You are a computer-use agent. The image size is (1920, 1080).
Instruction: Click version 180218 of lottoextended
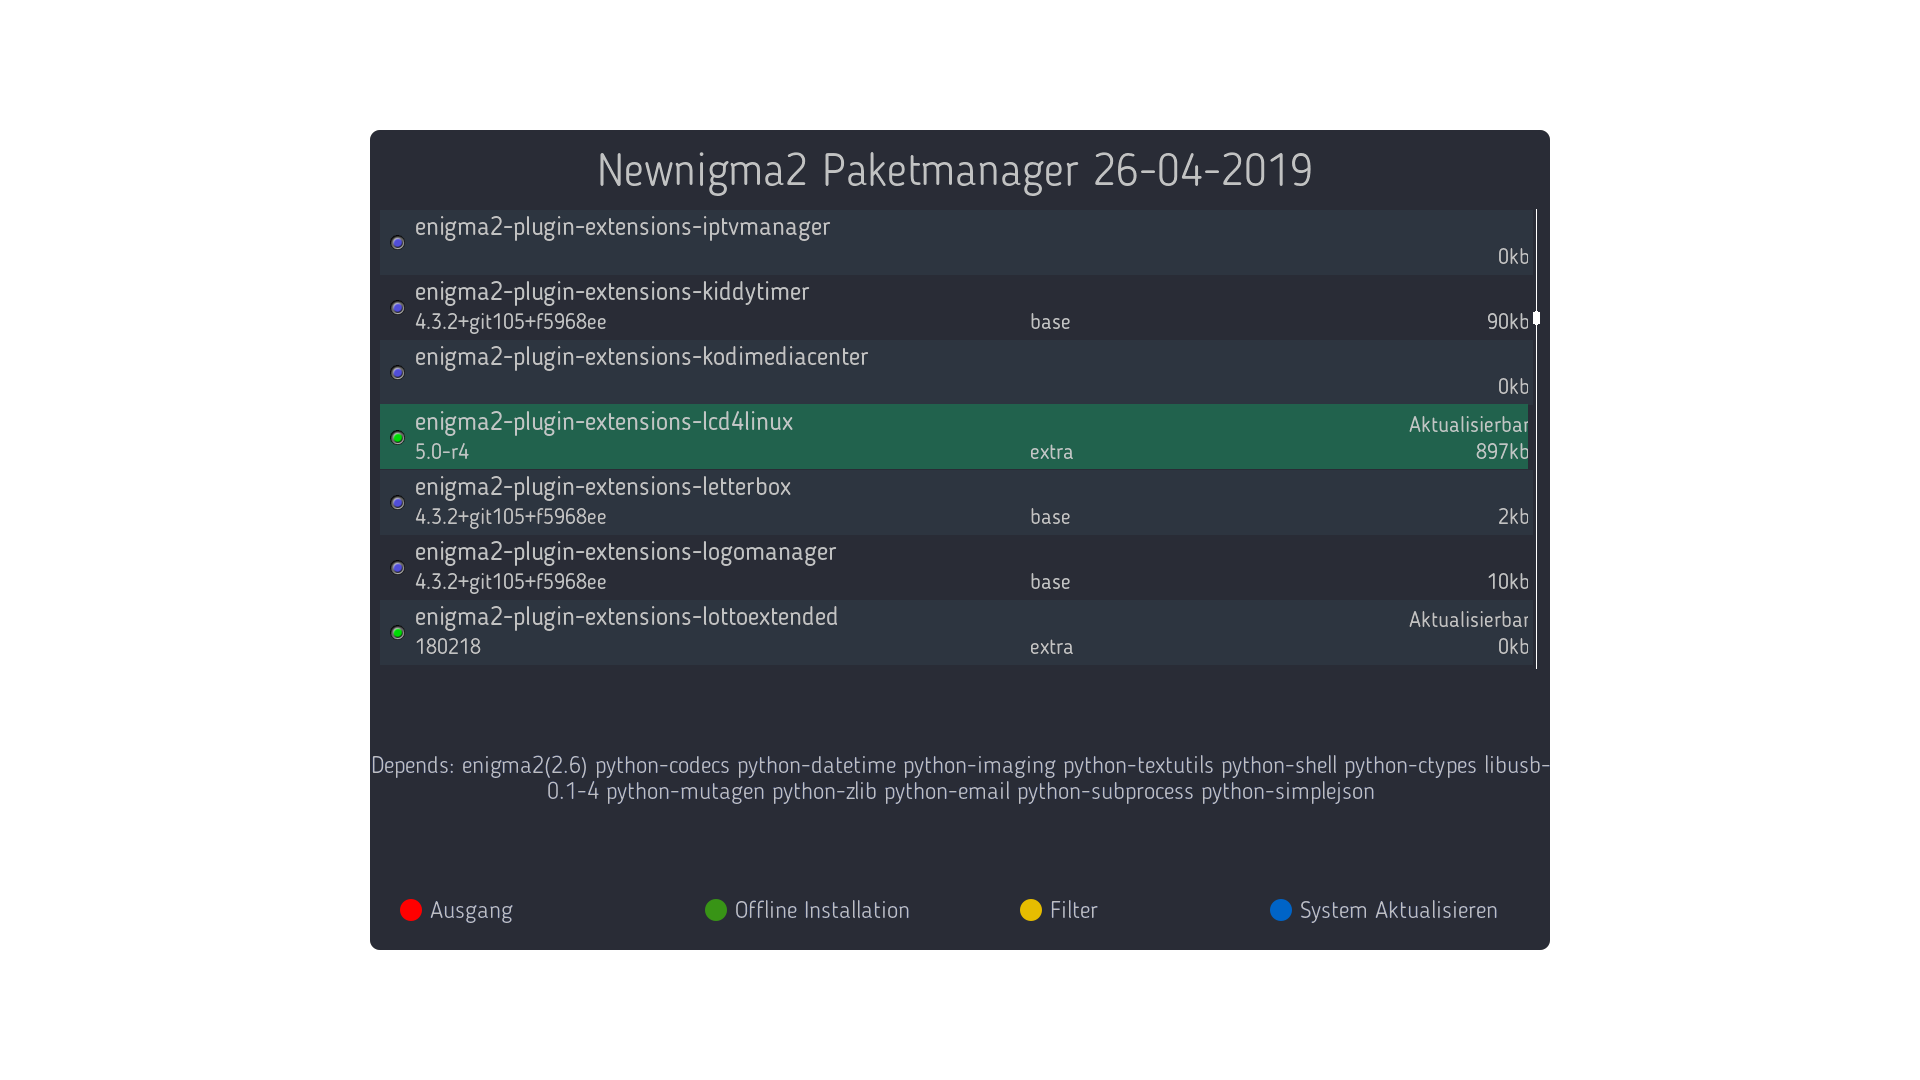tap(448, 646)
